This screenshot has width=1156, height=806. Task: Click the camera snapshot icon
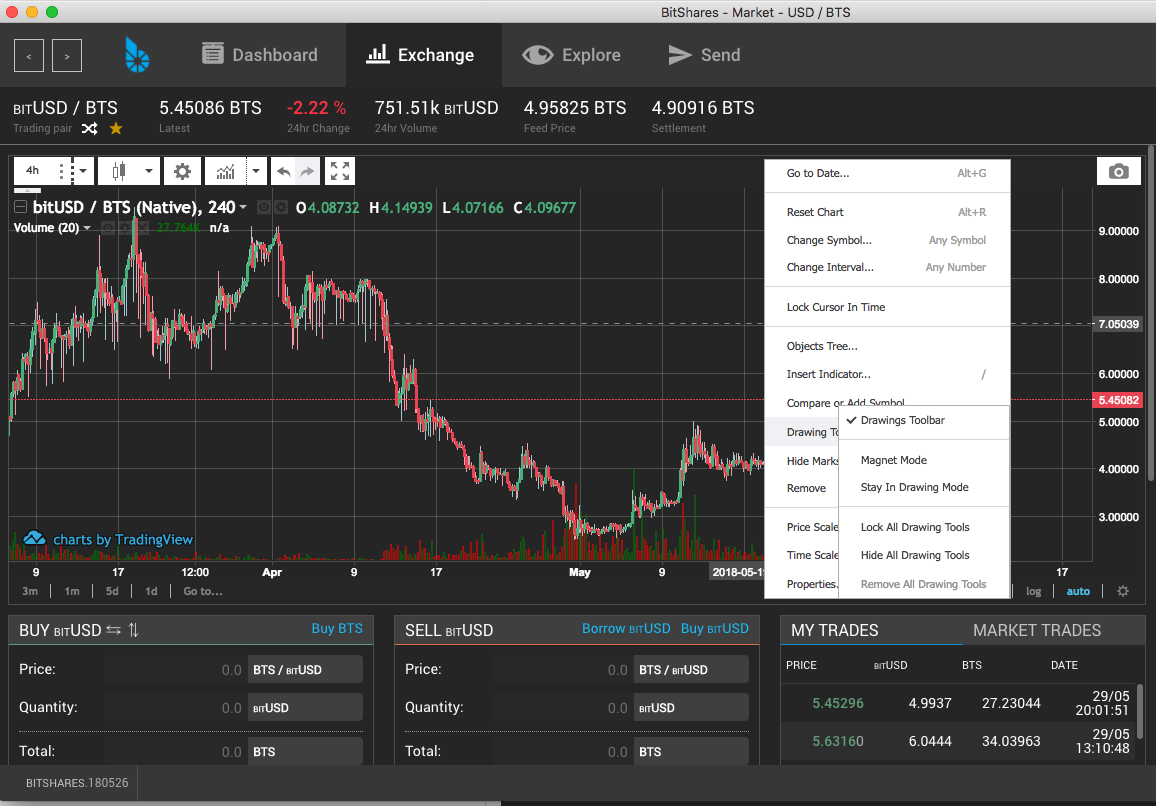tap(1118, 171)
